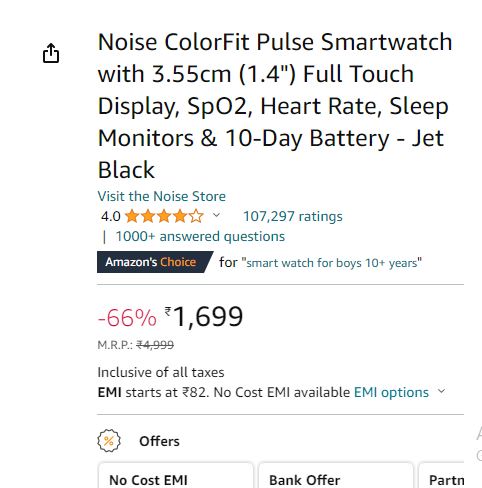This screenshot has width=482, height=488.
Task: Expand the rating breakdown chevron
Action: coord(216,215)
